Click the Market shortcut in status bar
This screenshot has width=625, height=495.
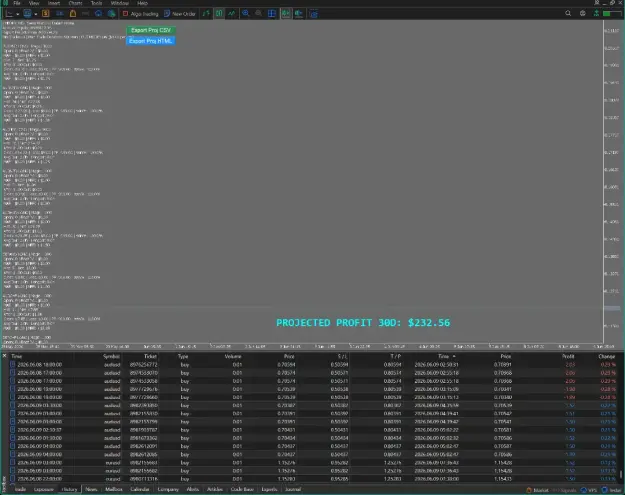click(x=538, y=490)
